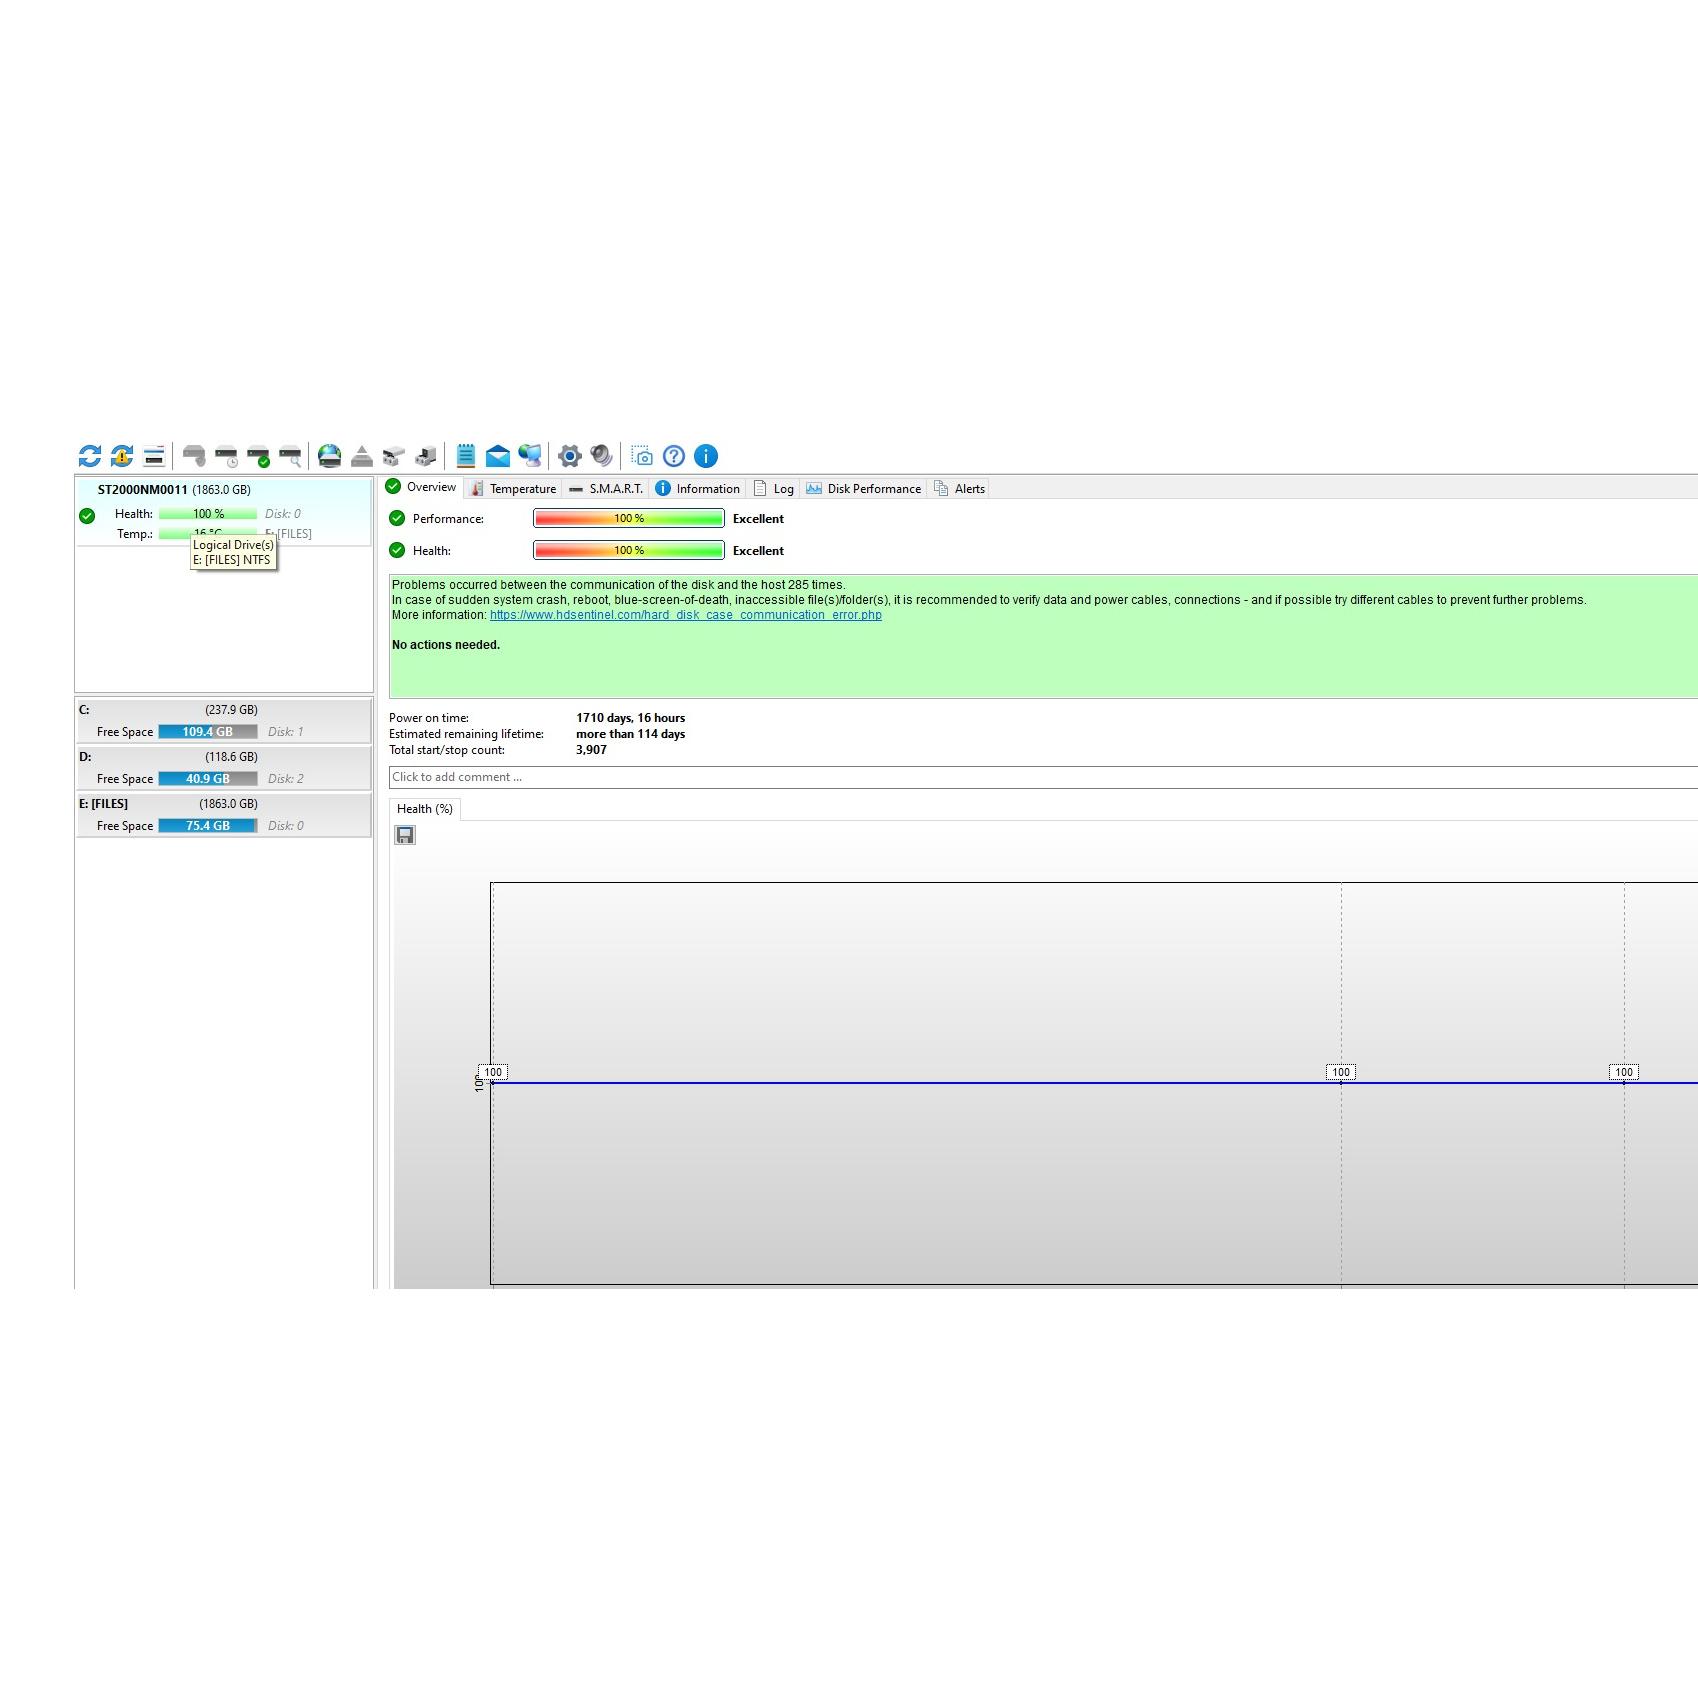The height and width of the screenshot is (1698, 1698).
Task: Click the blue envelope email icon
Action: 498,457
